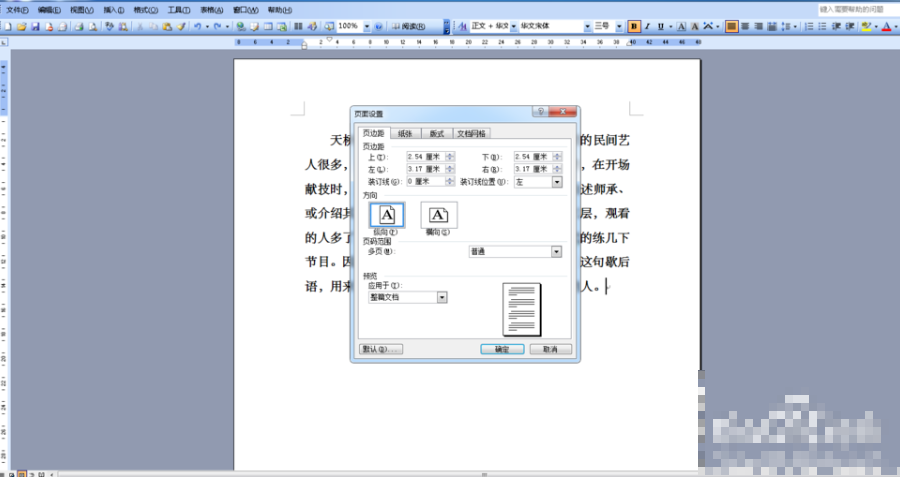This screenshot has width=900, height=477.
Task: Switch to the 版式 tab
Action: click(437, 134)
